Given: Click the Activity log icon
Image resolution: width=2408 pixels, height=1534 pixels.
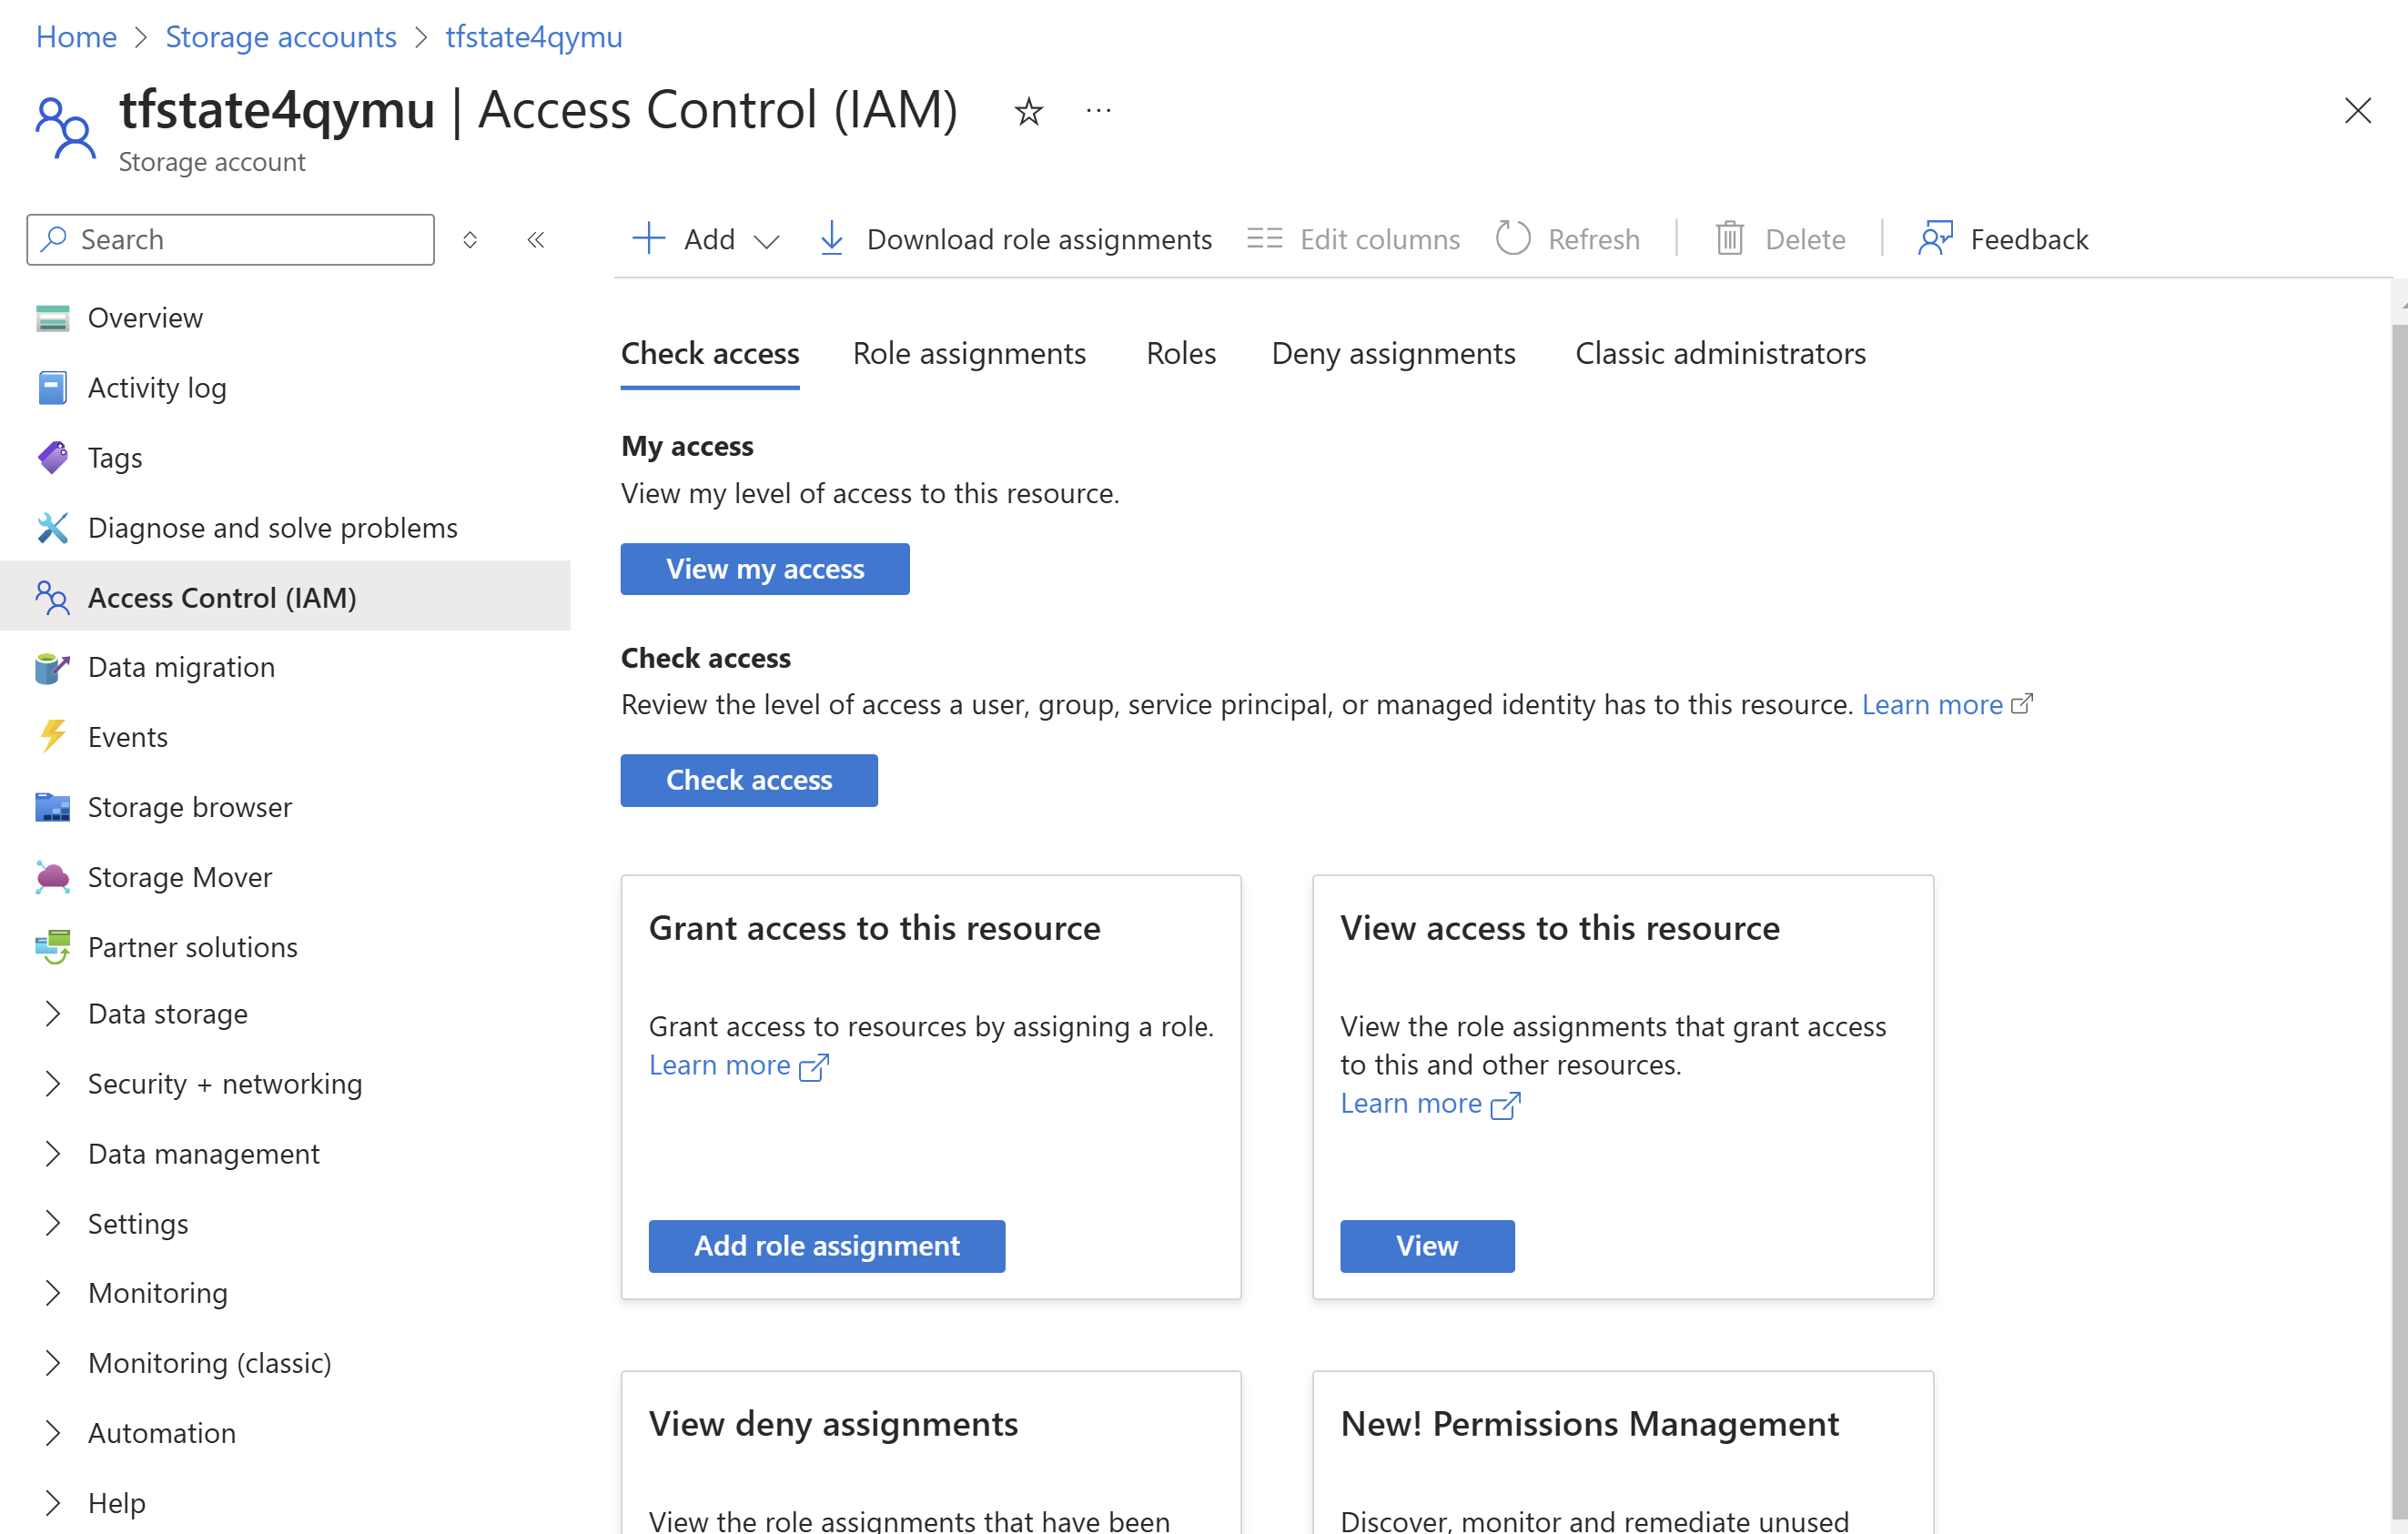Looking at the screenshot, I should [52, 388].
